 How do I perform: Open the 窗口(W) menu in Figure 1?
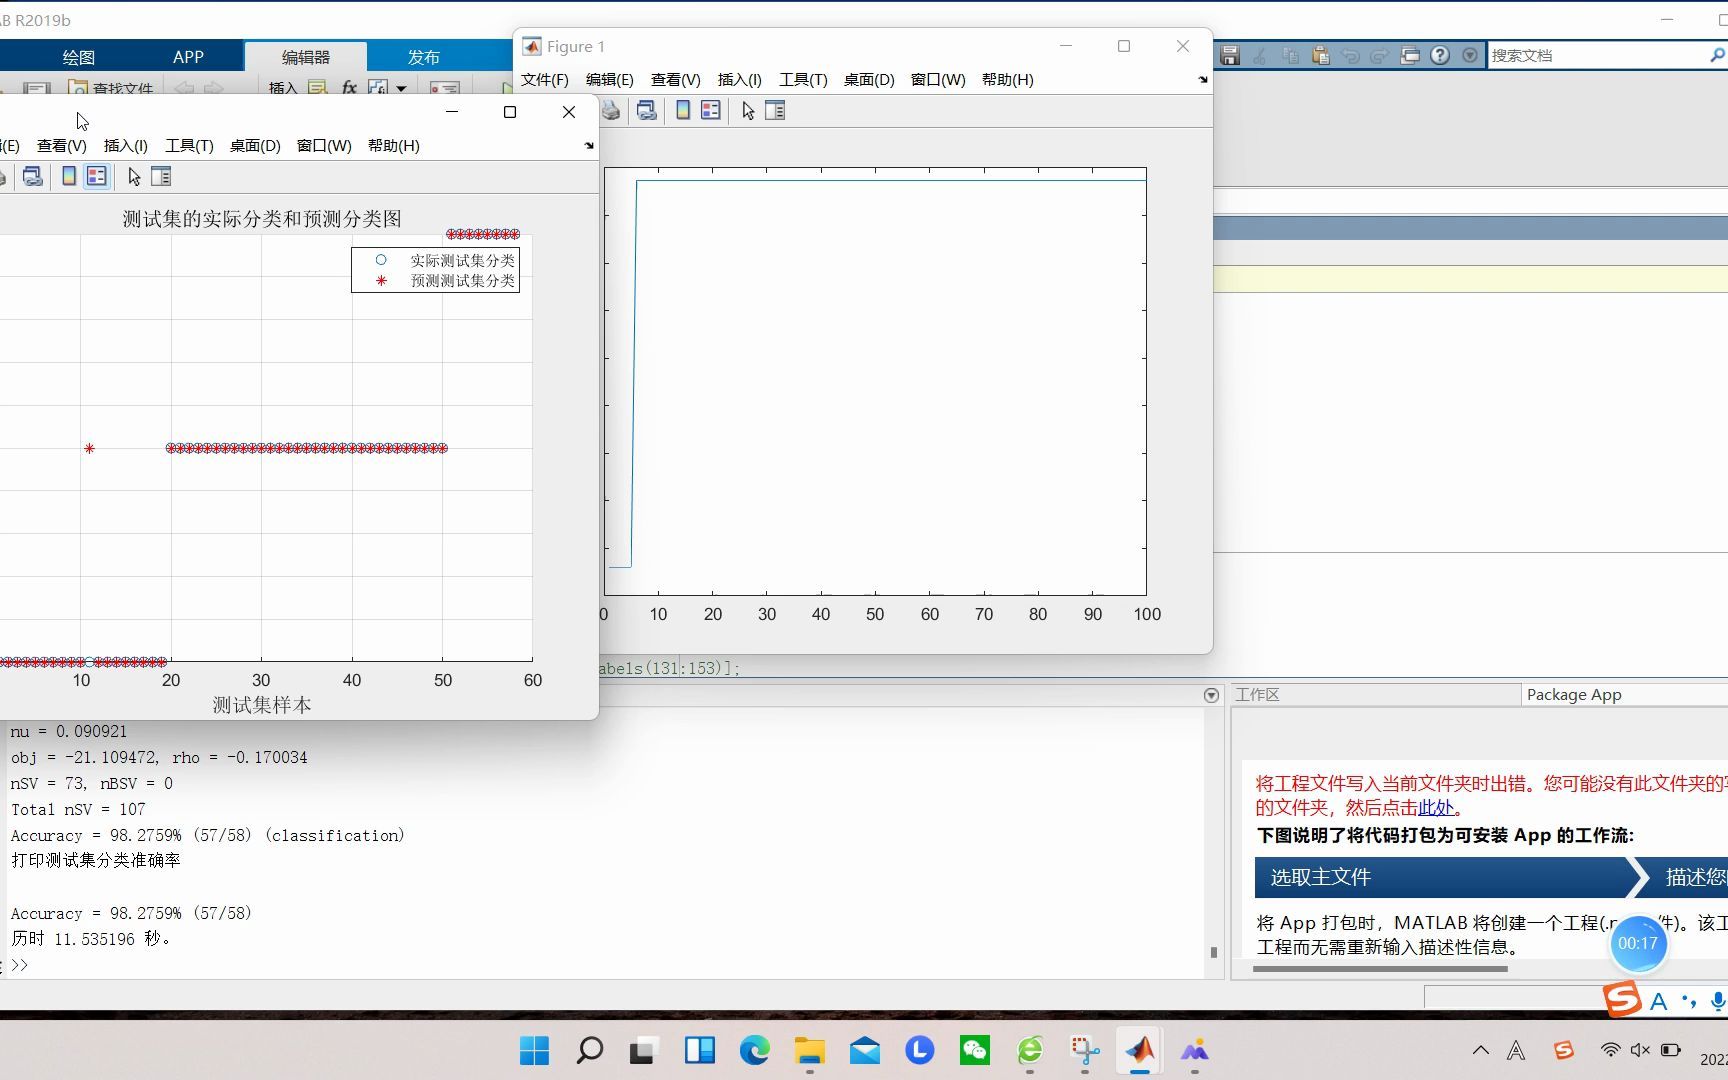coord(937,80)
